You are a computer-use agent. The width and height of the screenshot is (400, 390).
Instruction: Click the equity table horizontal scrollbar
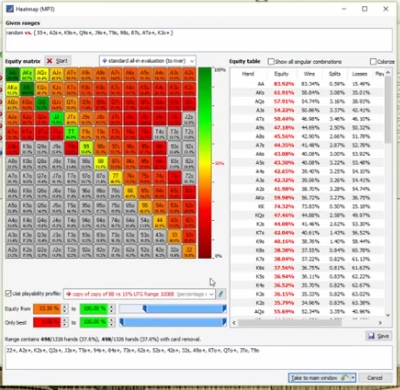click(290, 322)
